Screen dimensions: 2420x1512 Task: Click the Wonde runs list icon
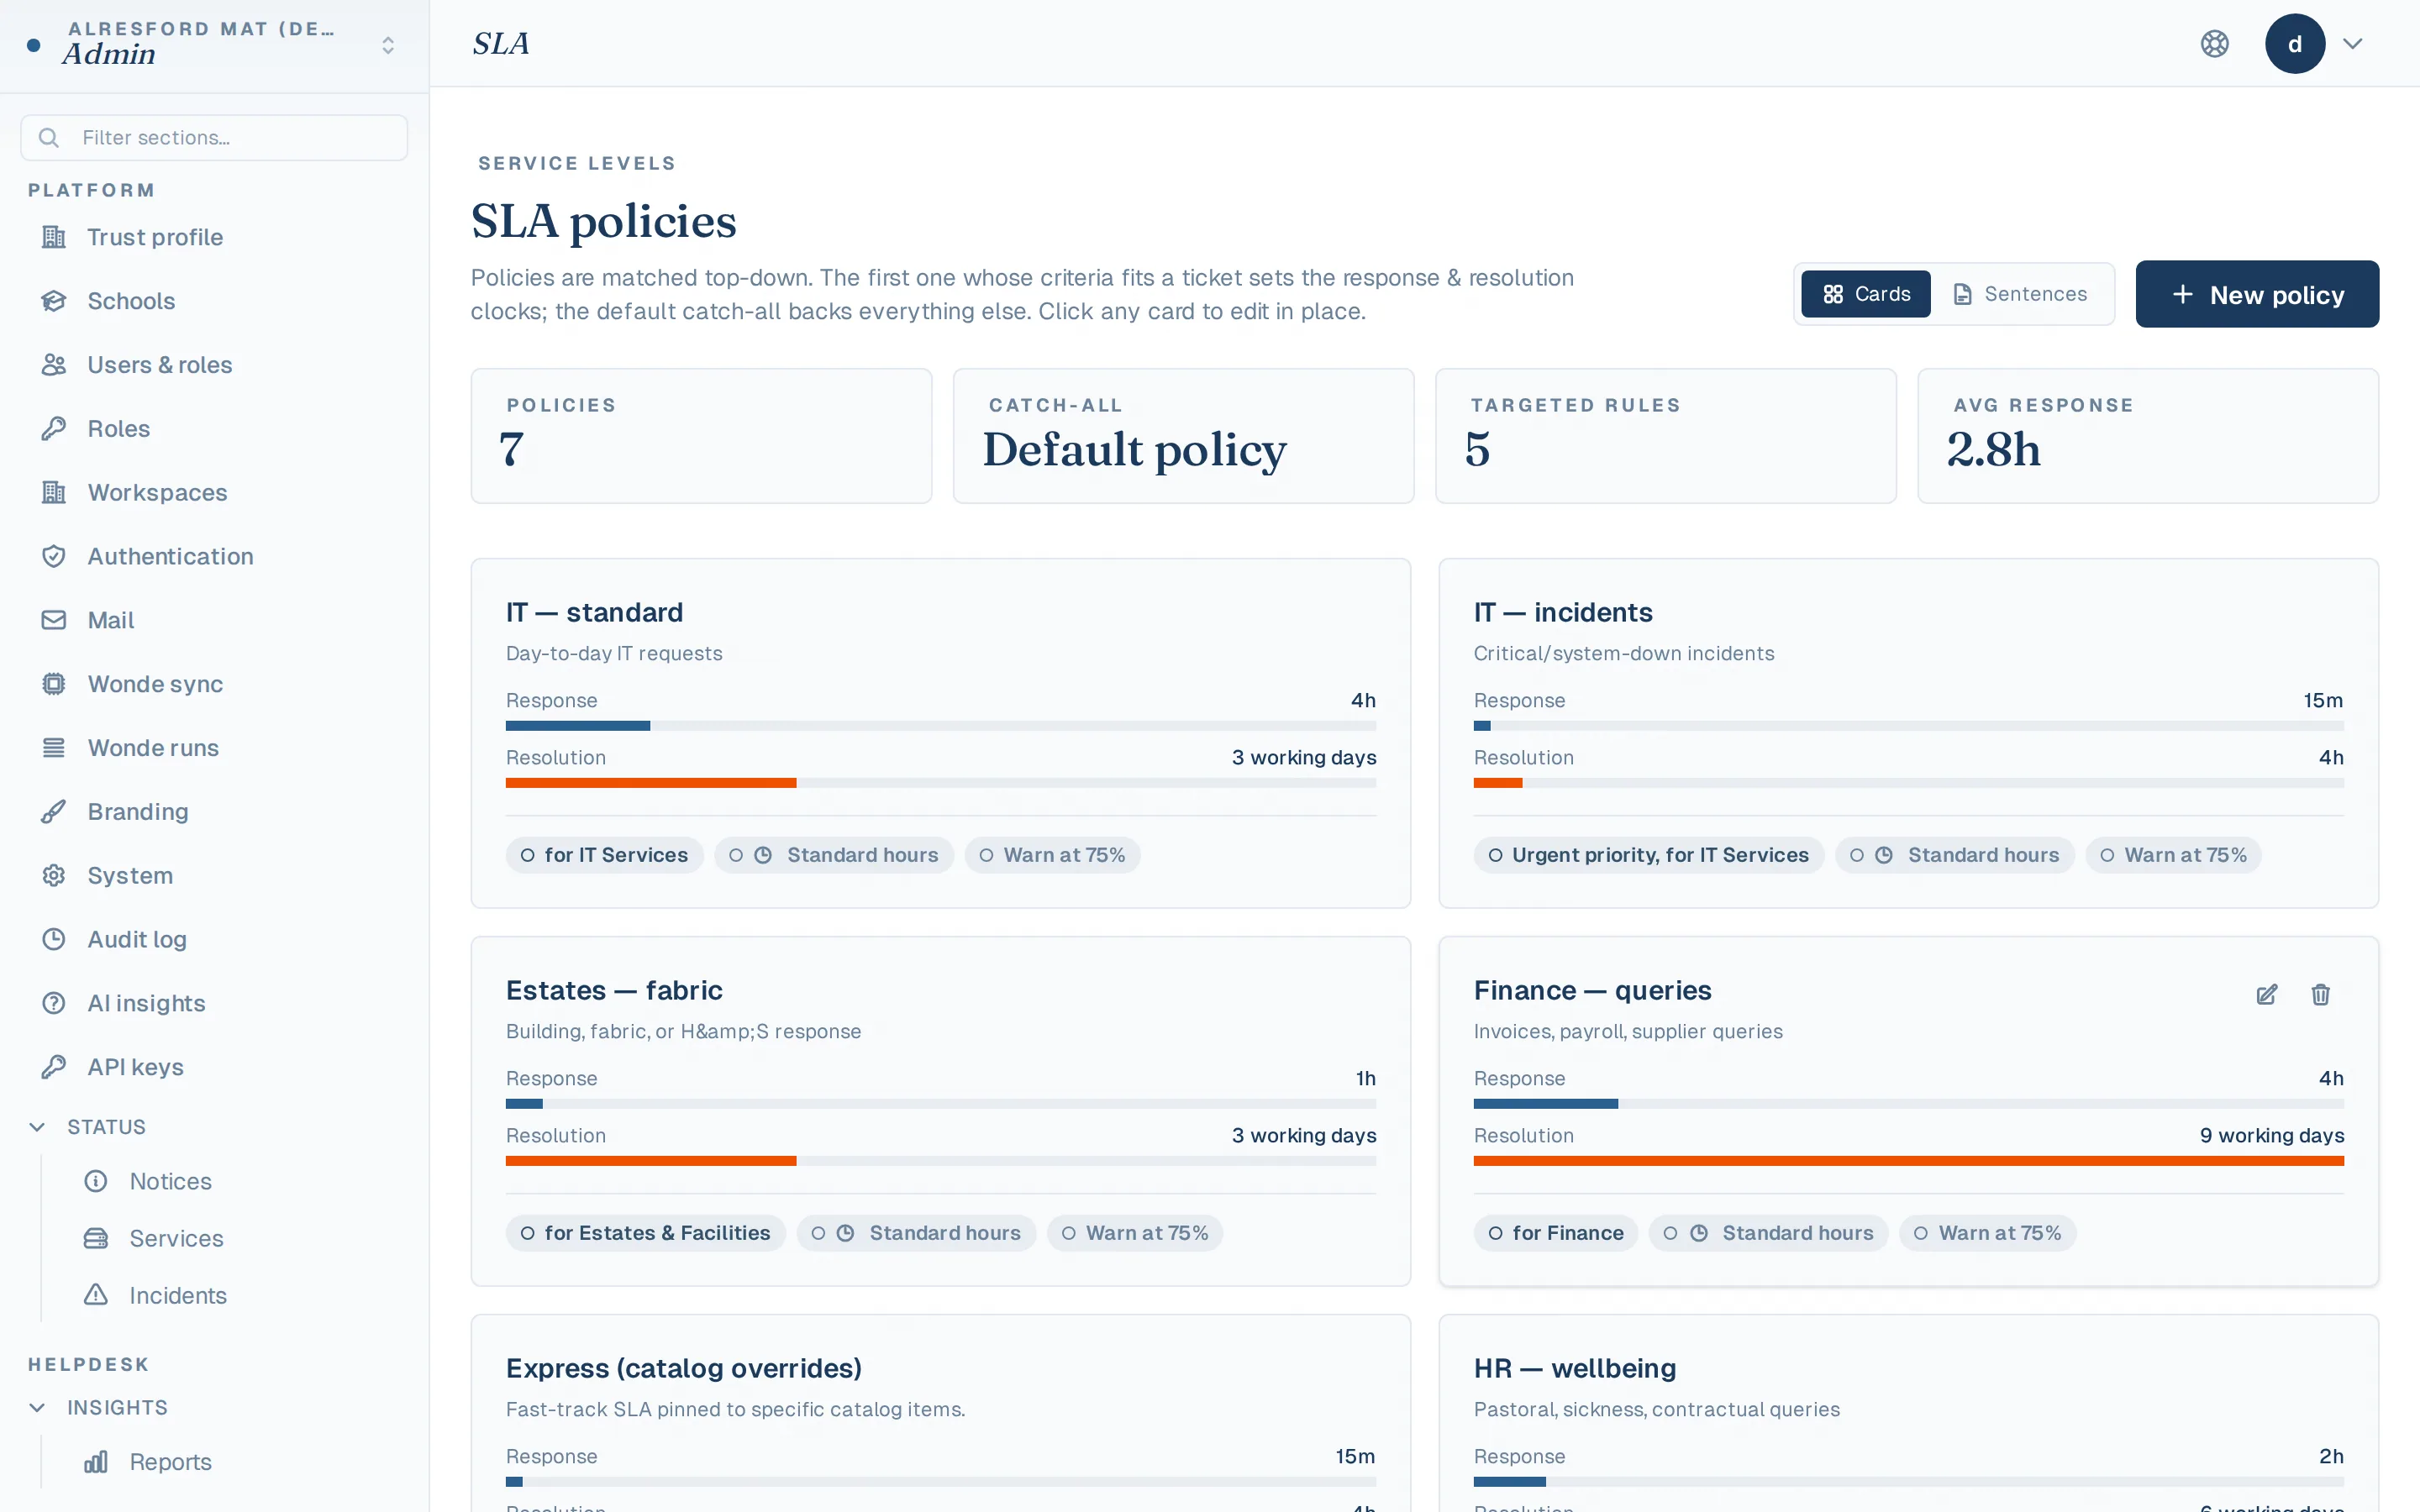coord(54,748)
